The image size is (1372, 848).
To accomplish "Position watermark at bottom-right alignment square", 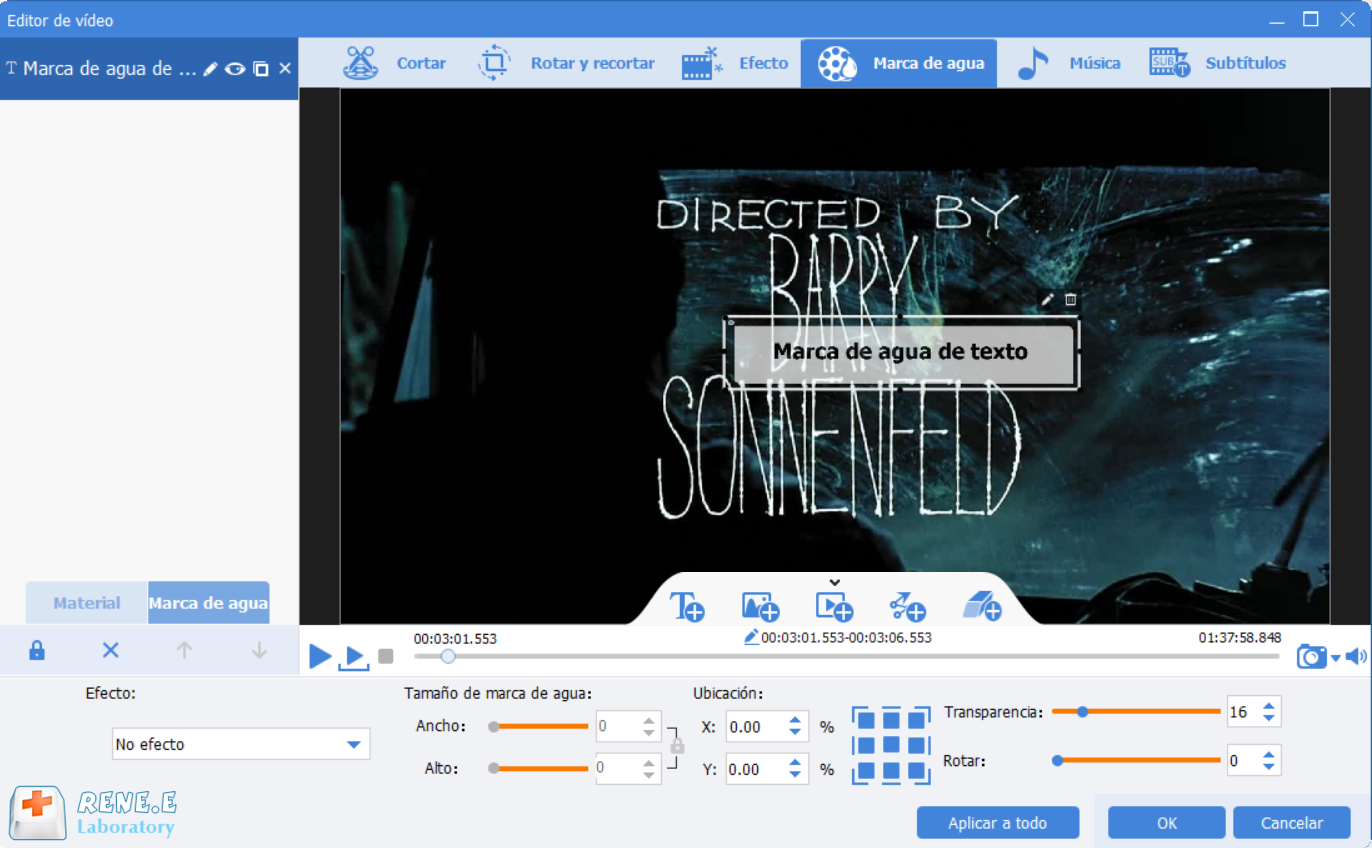I will pyautogui.click(x=916, y=770).
